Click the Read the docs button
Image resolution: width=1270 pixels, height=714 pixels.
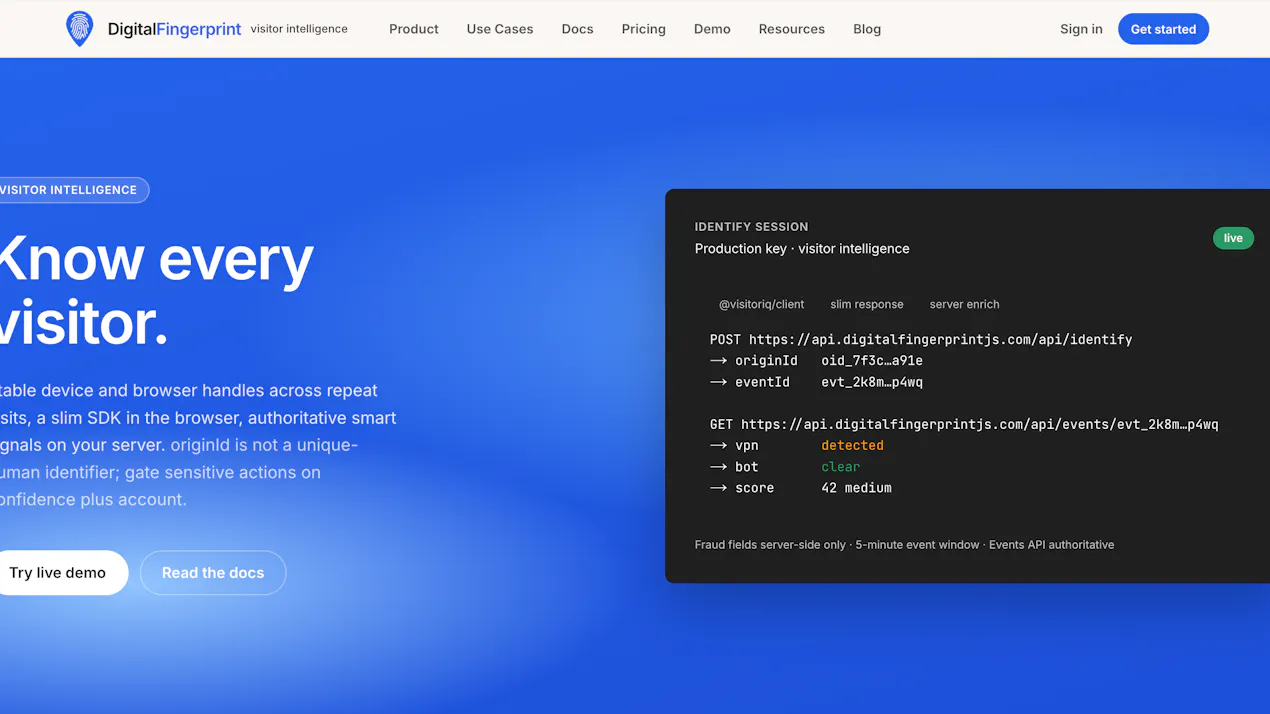213,573
